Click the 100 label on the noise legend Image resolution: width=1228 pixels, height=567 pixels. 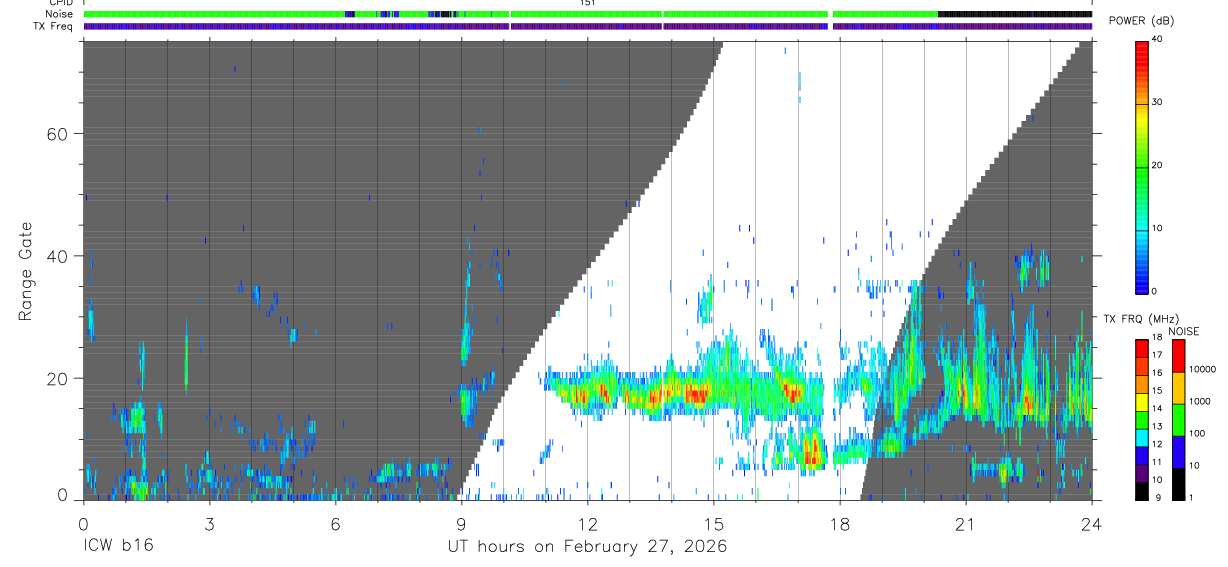tap(1198, 433)
